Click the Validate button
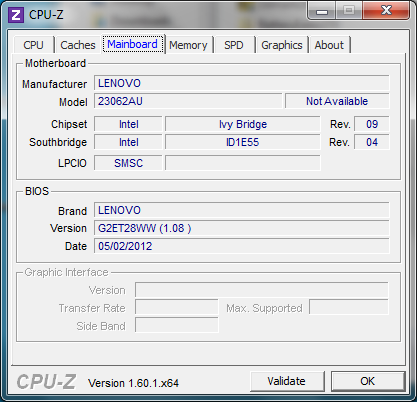 coord(287,381)
